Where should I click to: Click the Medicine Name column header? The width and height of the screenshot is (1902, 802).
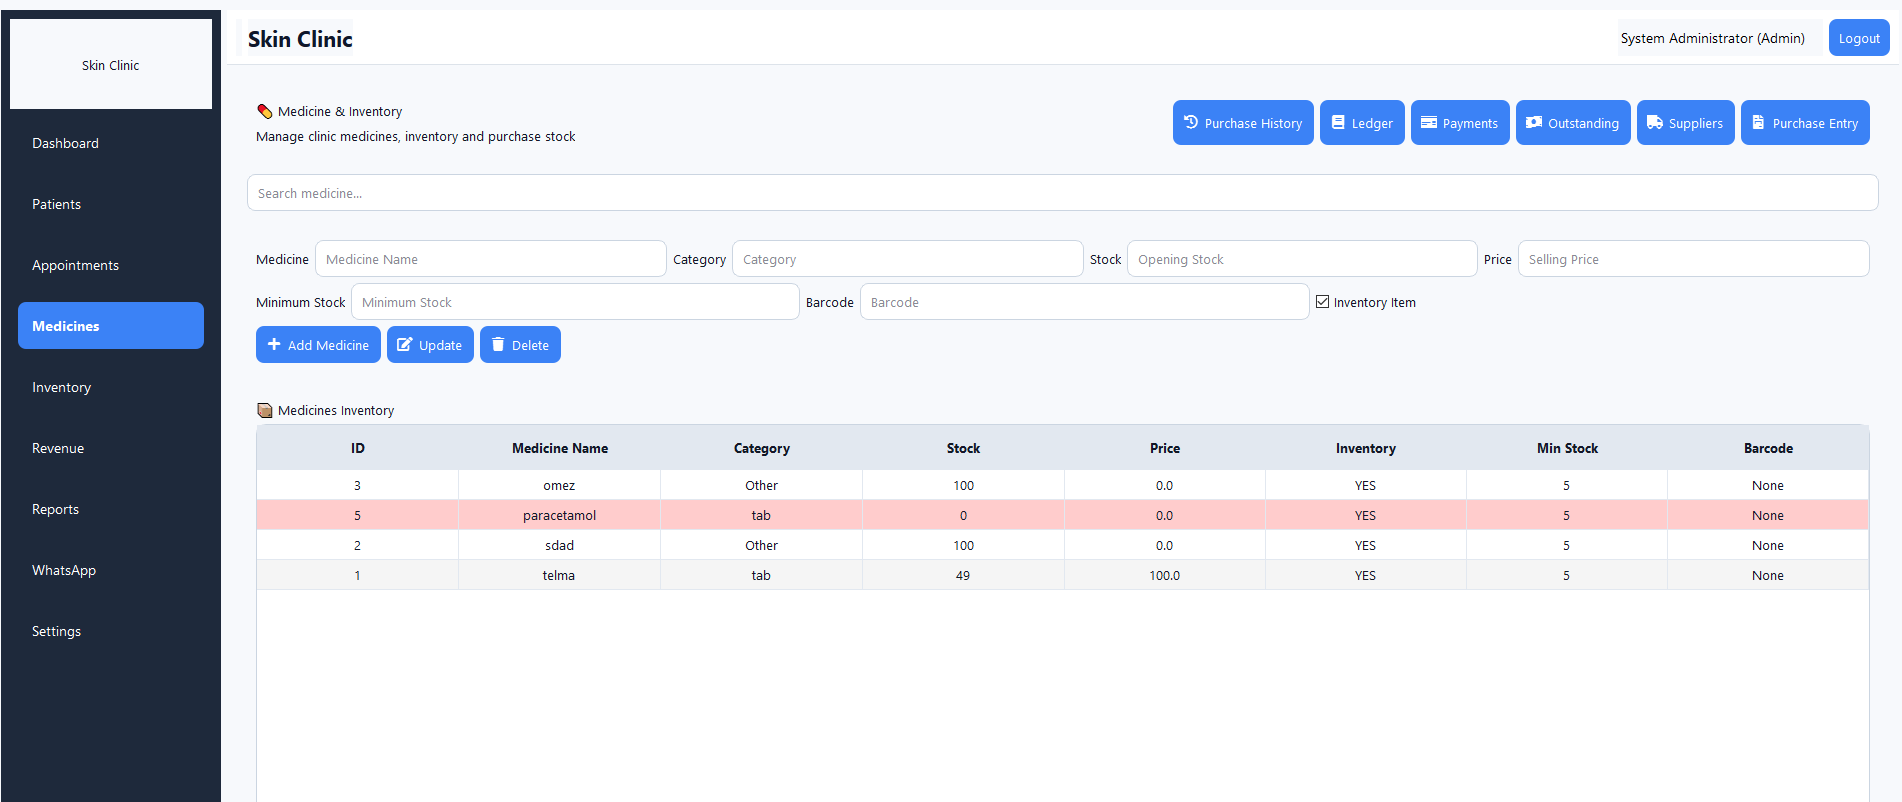click(x=560, y=448)
